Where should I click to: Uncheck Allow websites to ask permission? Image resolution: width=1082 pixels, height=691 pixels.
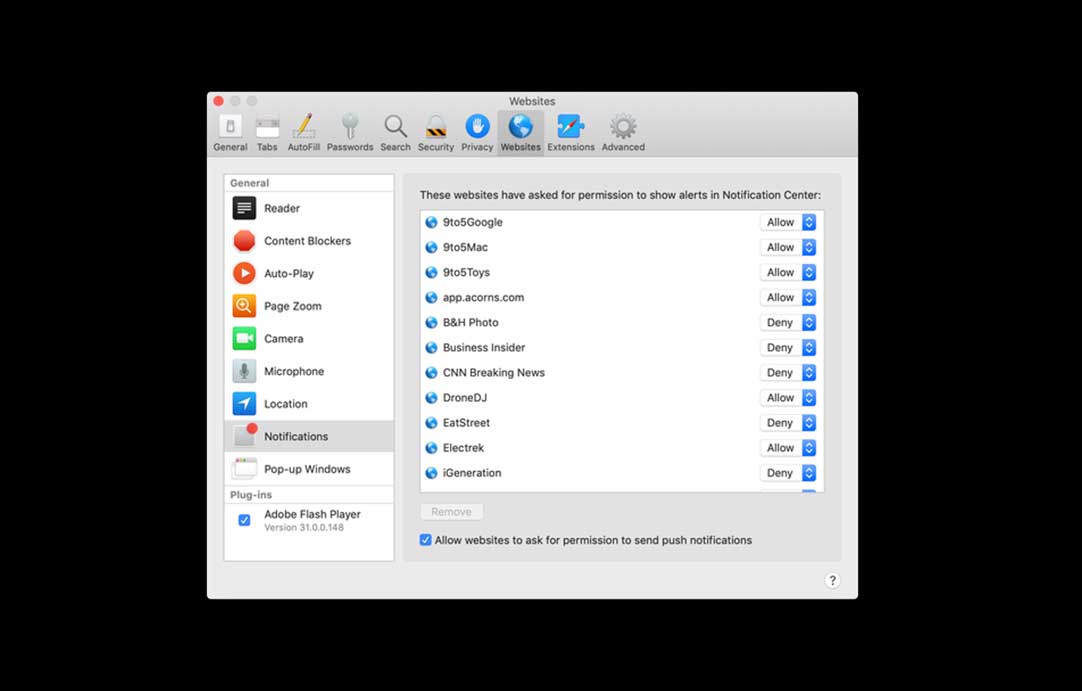[426, 540]
